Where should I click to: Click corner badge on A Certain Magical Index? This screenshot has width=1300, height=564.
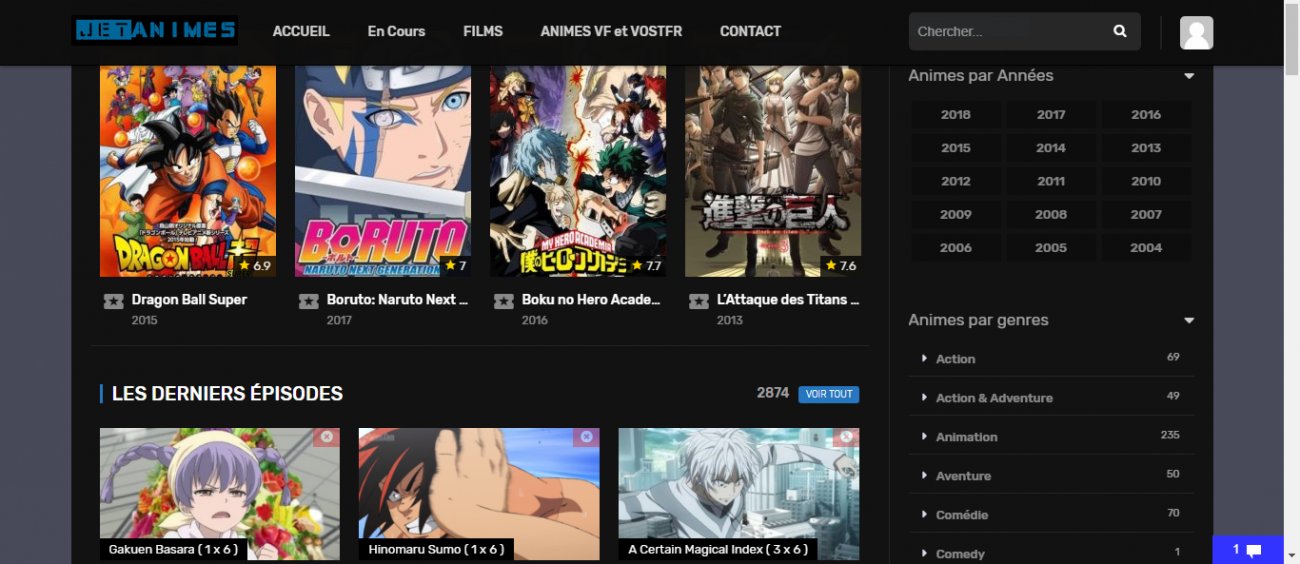pos(846,437)
